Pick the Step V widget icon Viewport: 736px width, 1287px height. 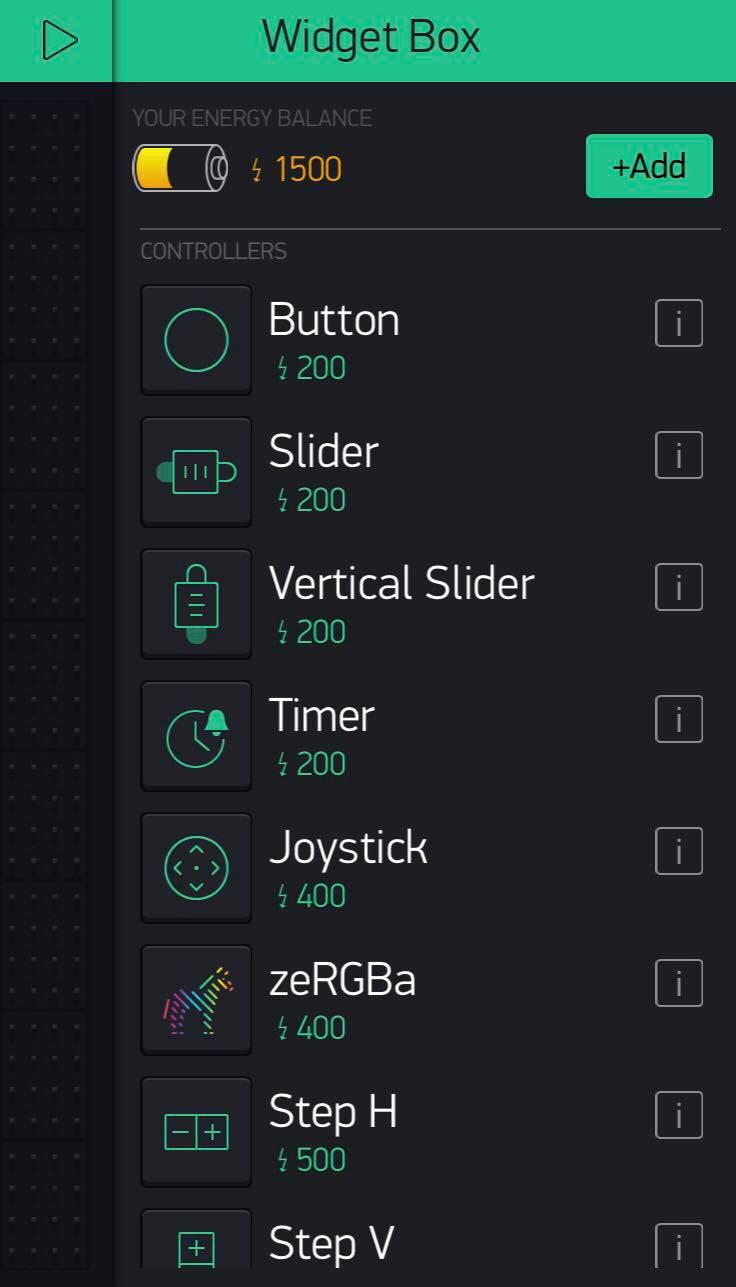point(196,1245)
